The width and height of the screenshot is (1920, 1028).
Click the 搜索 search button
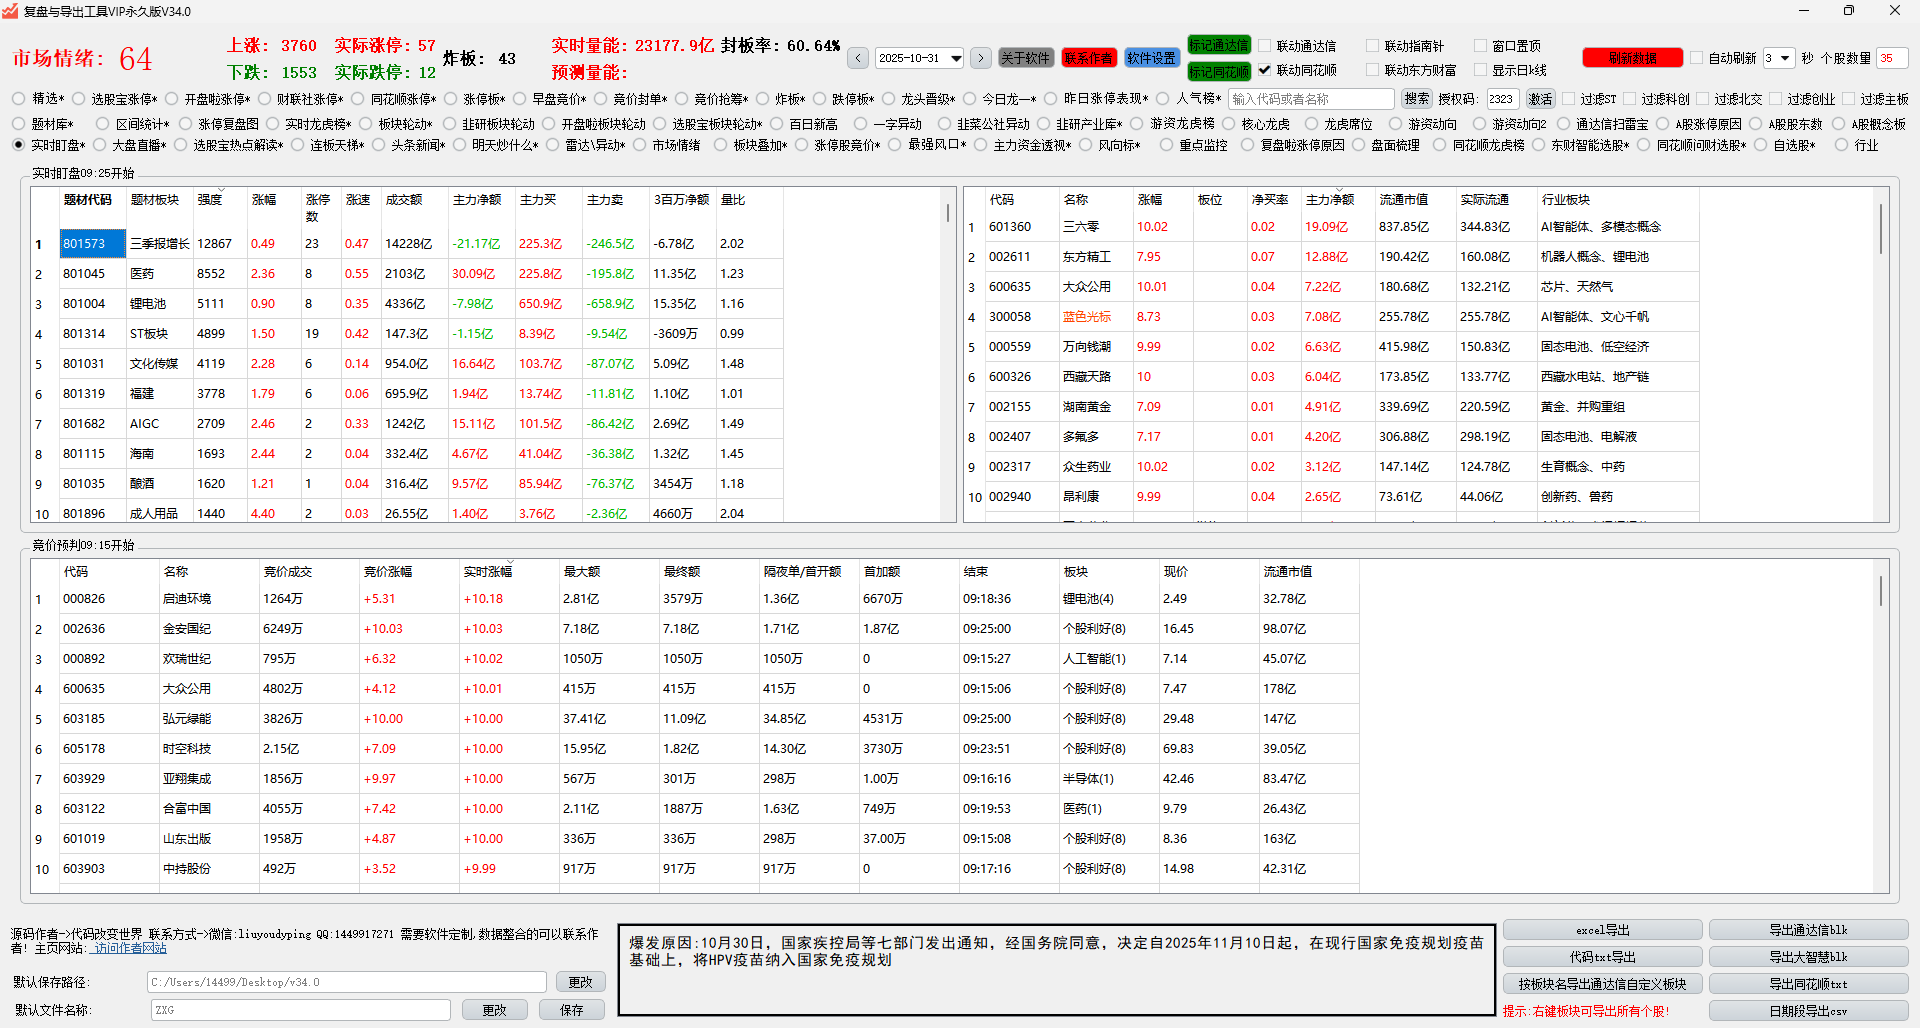click(1417, 99)
